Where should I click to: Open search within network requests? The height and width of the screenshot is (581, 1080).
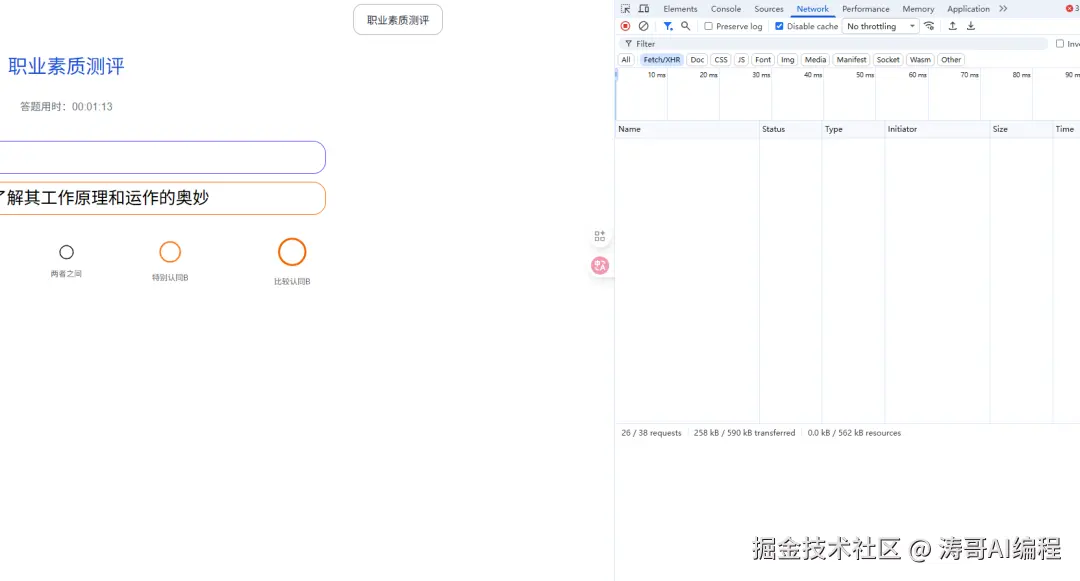686,26
